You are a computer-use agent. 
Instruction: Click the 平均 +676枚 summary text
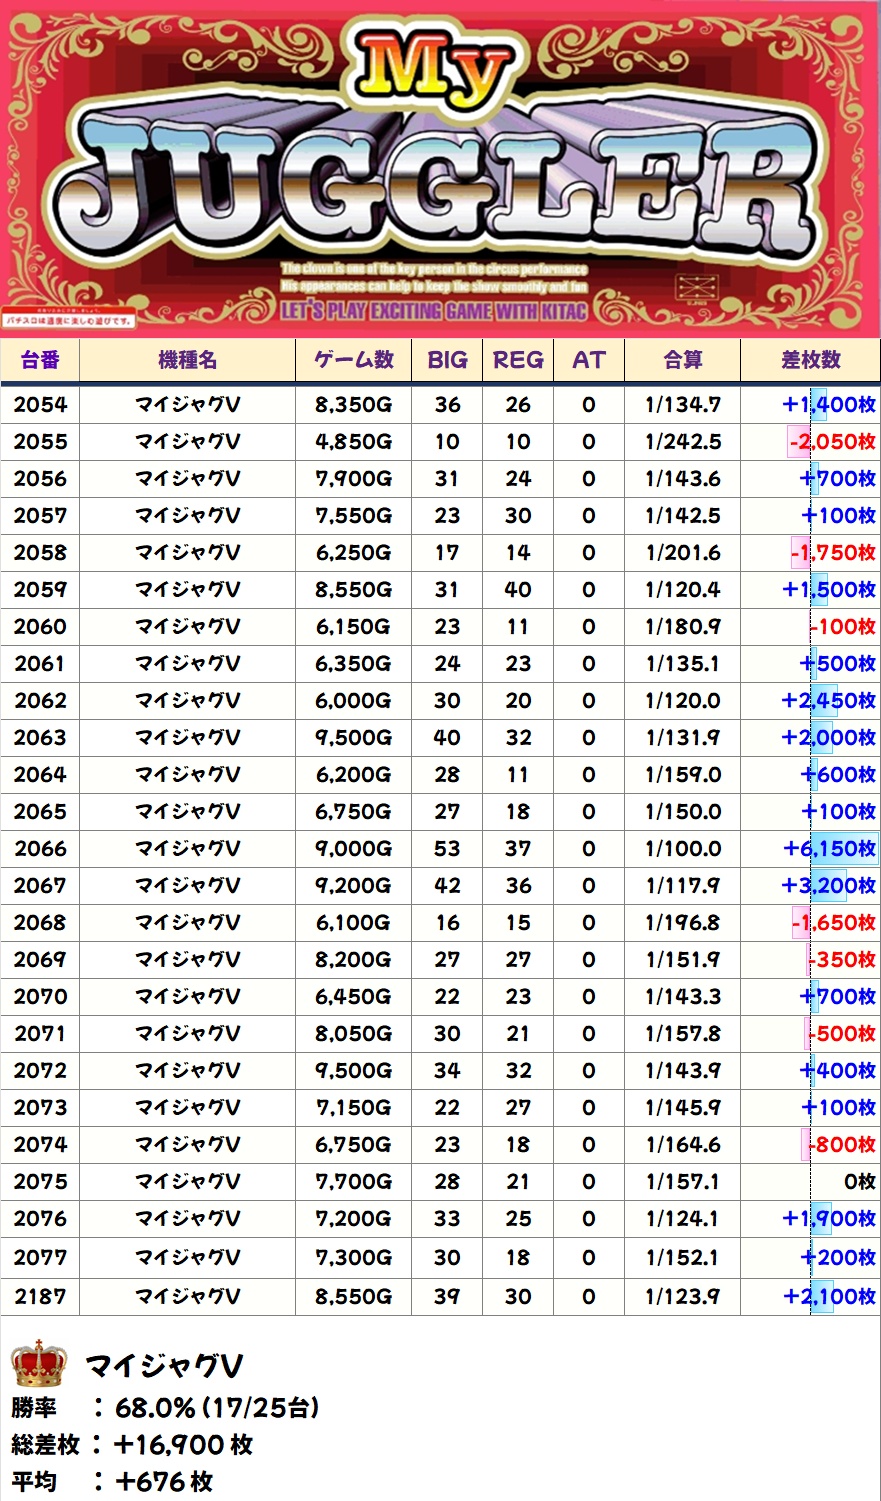click(x=112, y=1482)
